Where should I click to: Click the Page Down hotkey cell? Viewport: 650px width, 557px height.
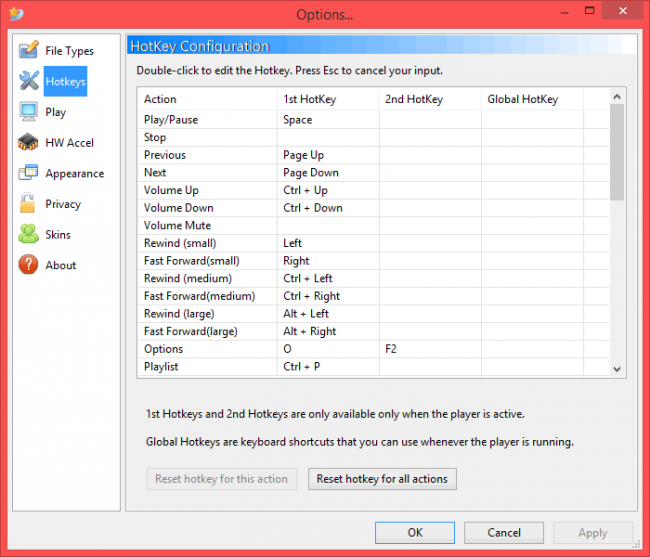click(328, 172)
